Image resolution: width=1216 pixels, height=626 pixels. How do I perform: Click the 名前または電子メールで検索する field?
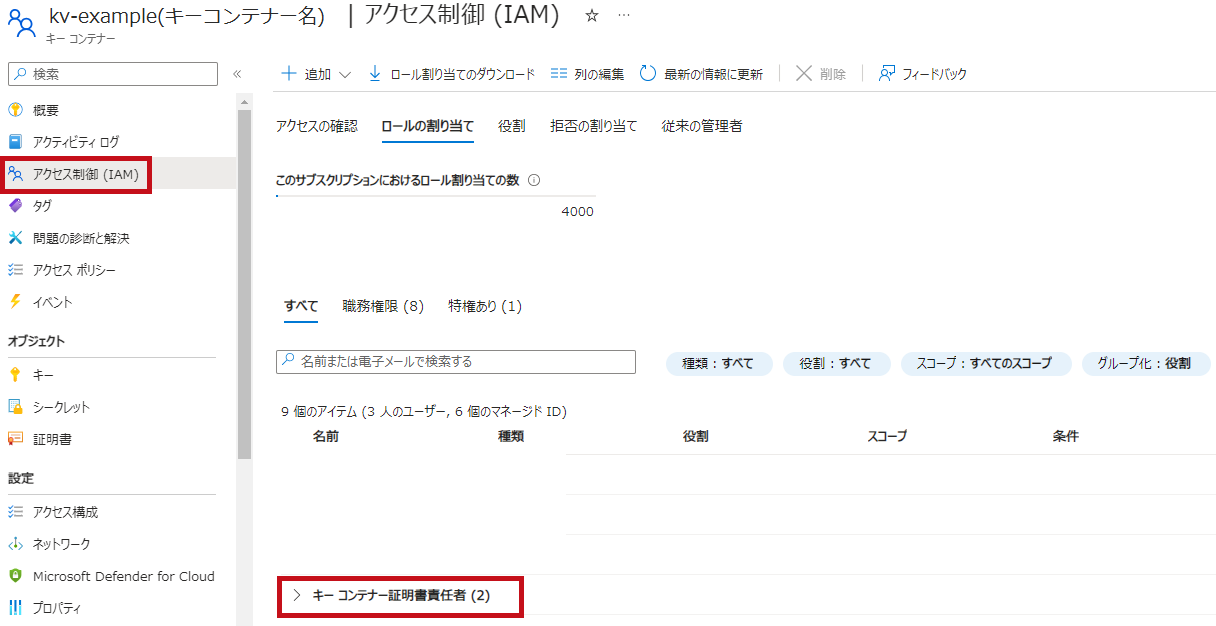tap(456, 361)
